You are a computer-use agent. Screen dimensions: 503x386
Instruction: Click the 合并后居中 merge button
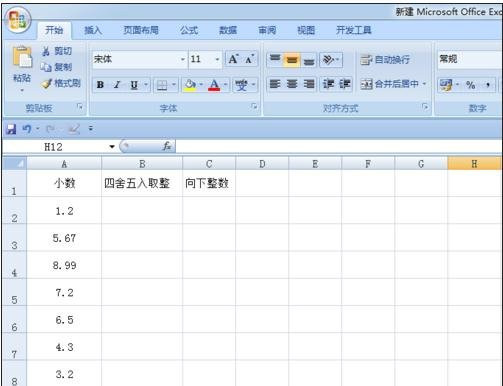(x=393, y=84)
